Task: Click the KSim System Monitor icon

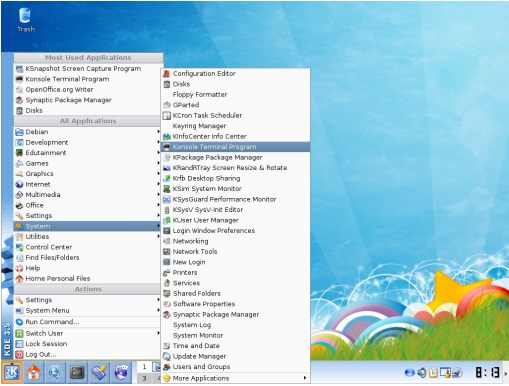Action: [167, 189]
